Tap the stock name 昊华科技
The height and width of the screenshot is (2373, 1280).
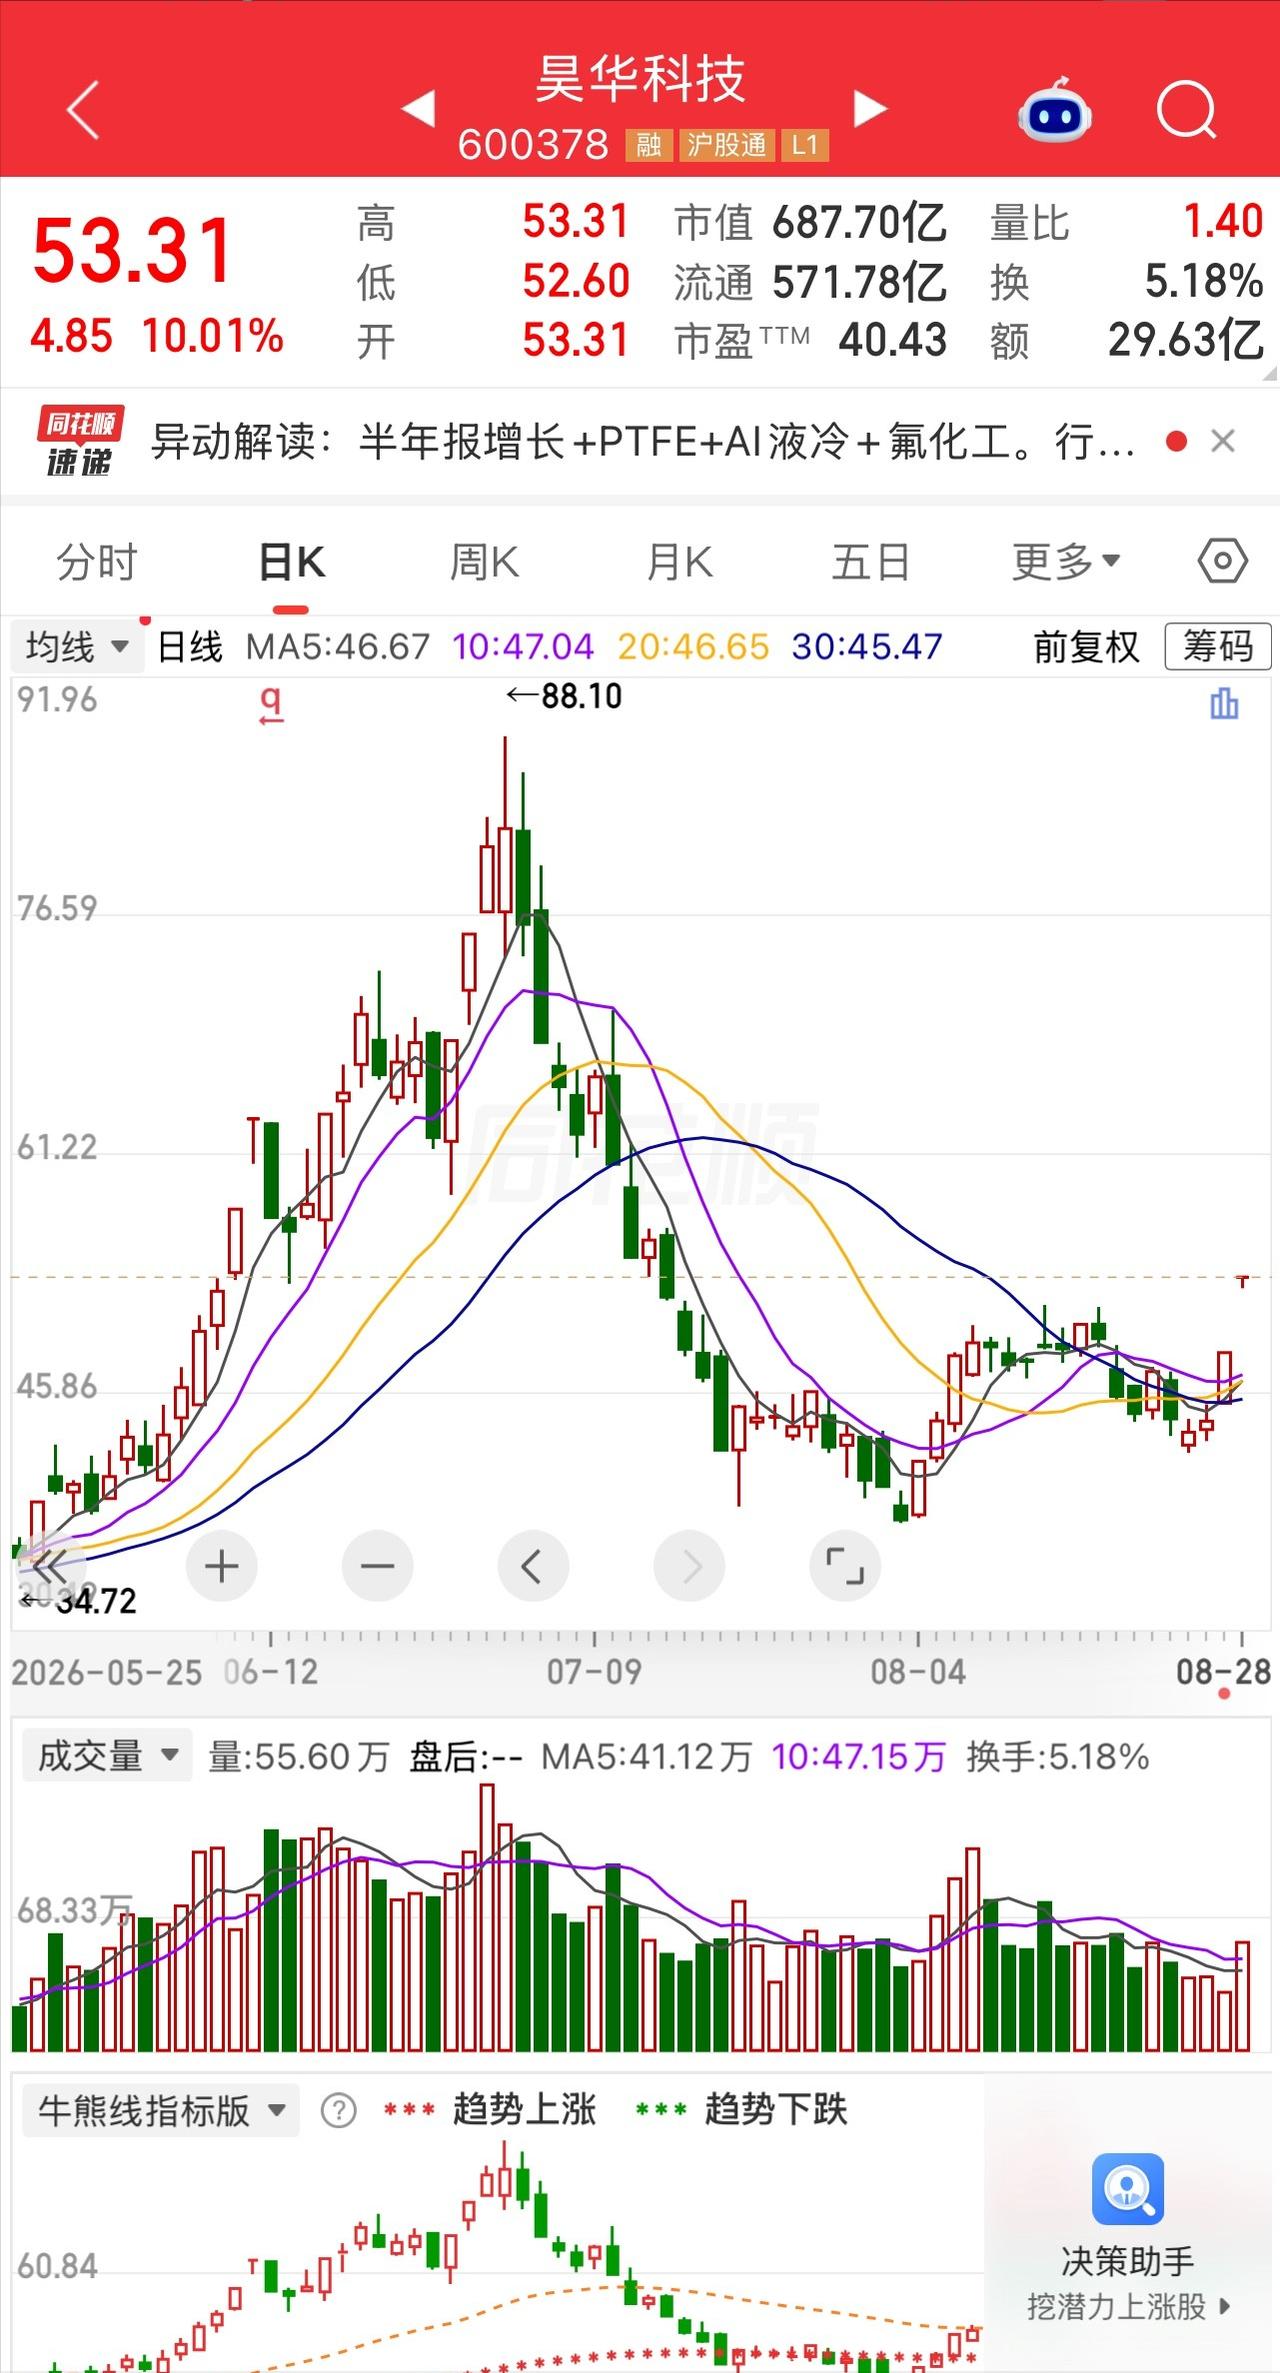tap(641, 78)
